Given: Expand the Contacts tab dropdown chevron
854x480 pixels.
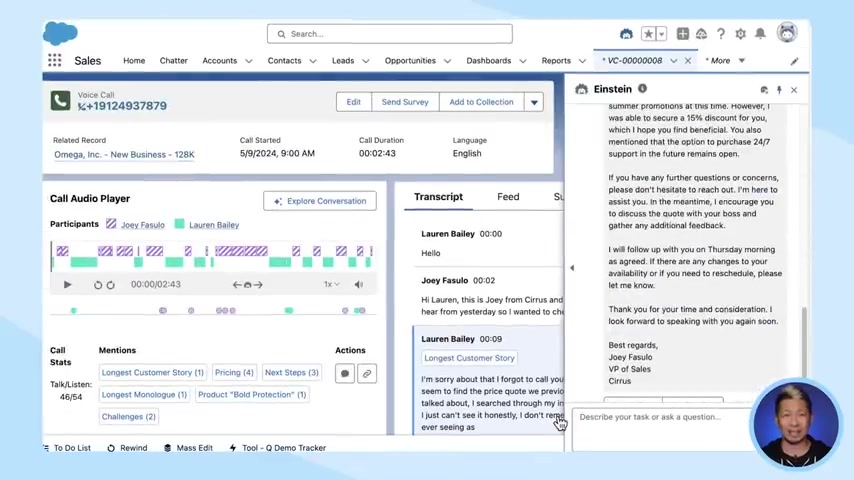Looking at the screenshot, I should (313, 61).
